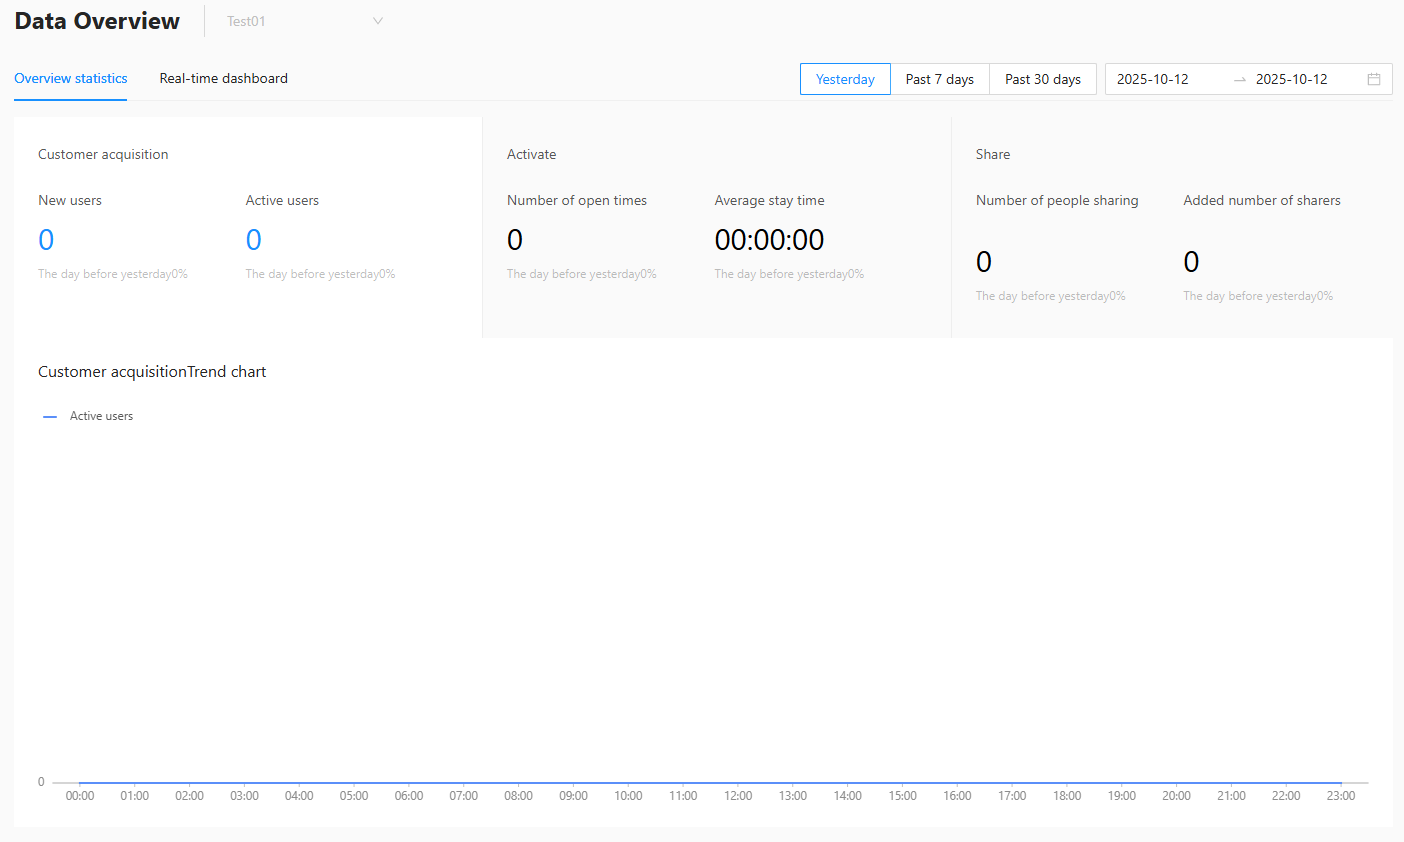Click the 12:00 label on chart axis

pyautogui.click(x=738, y=796)
